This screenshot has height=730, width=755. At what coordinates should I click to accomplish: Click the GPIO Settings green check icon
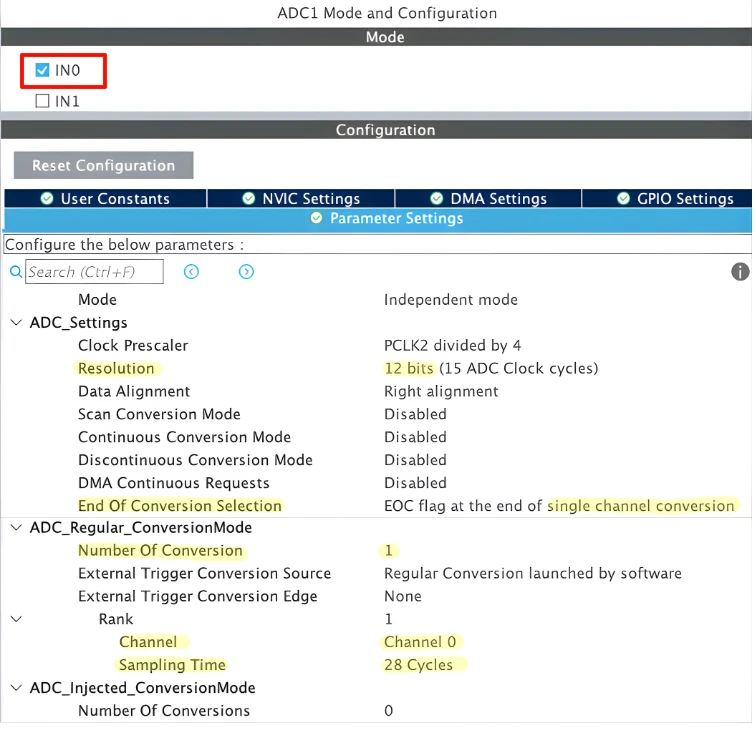[624, 199]
